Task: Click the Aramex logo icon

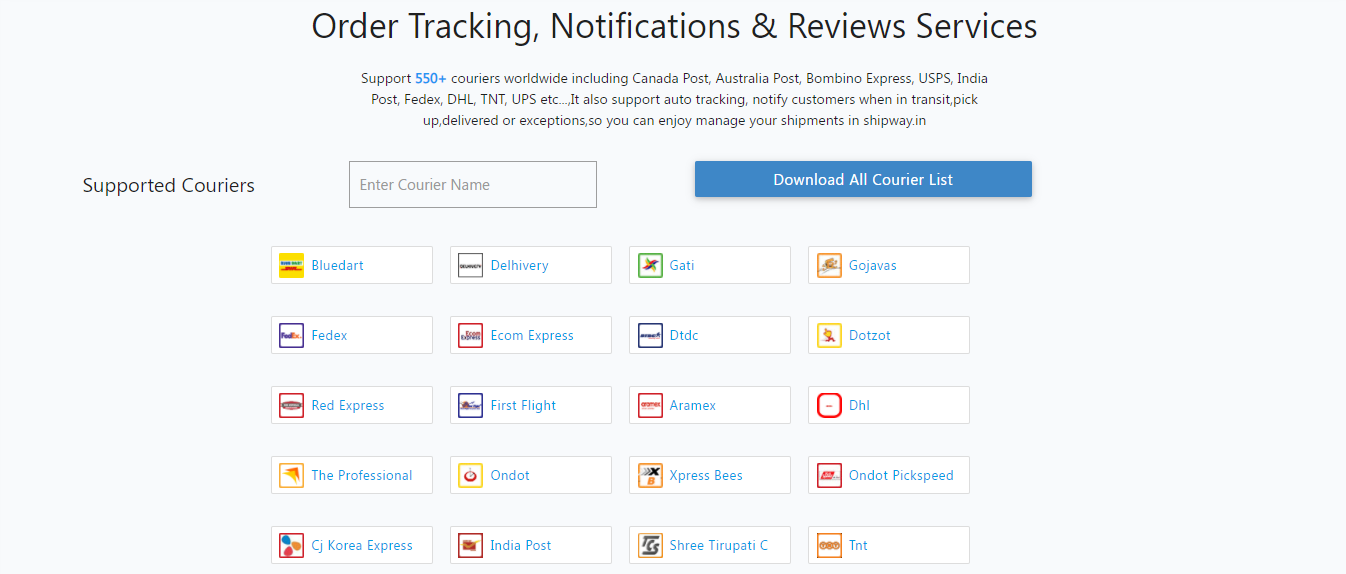Action: 650,405
